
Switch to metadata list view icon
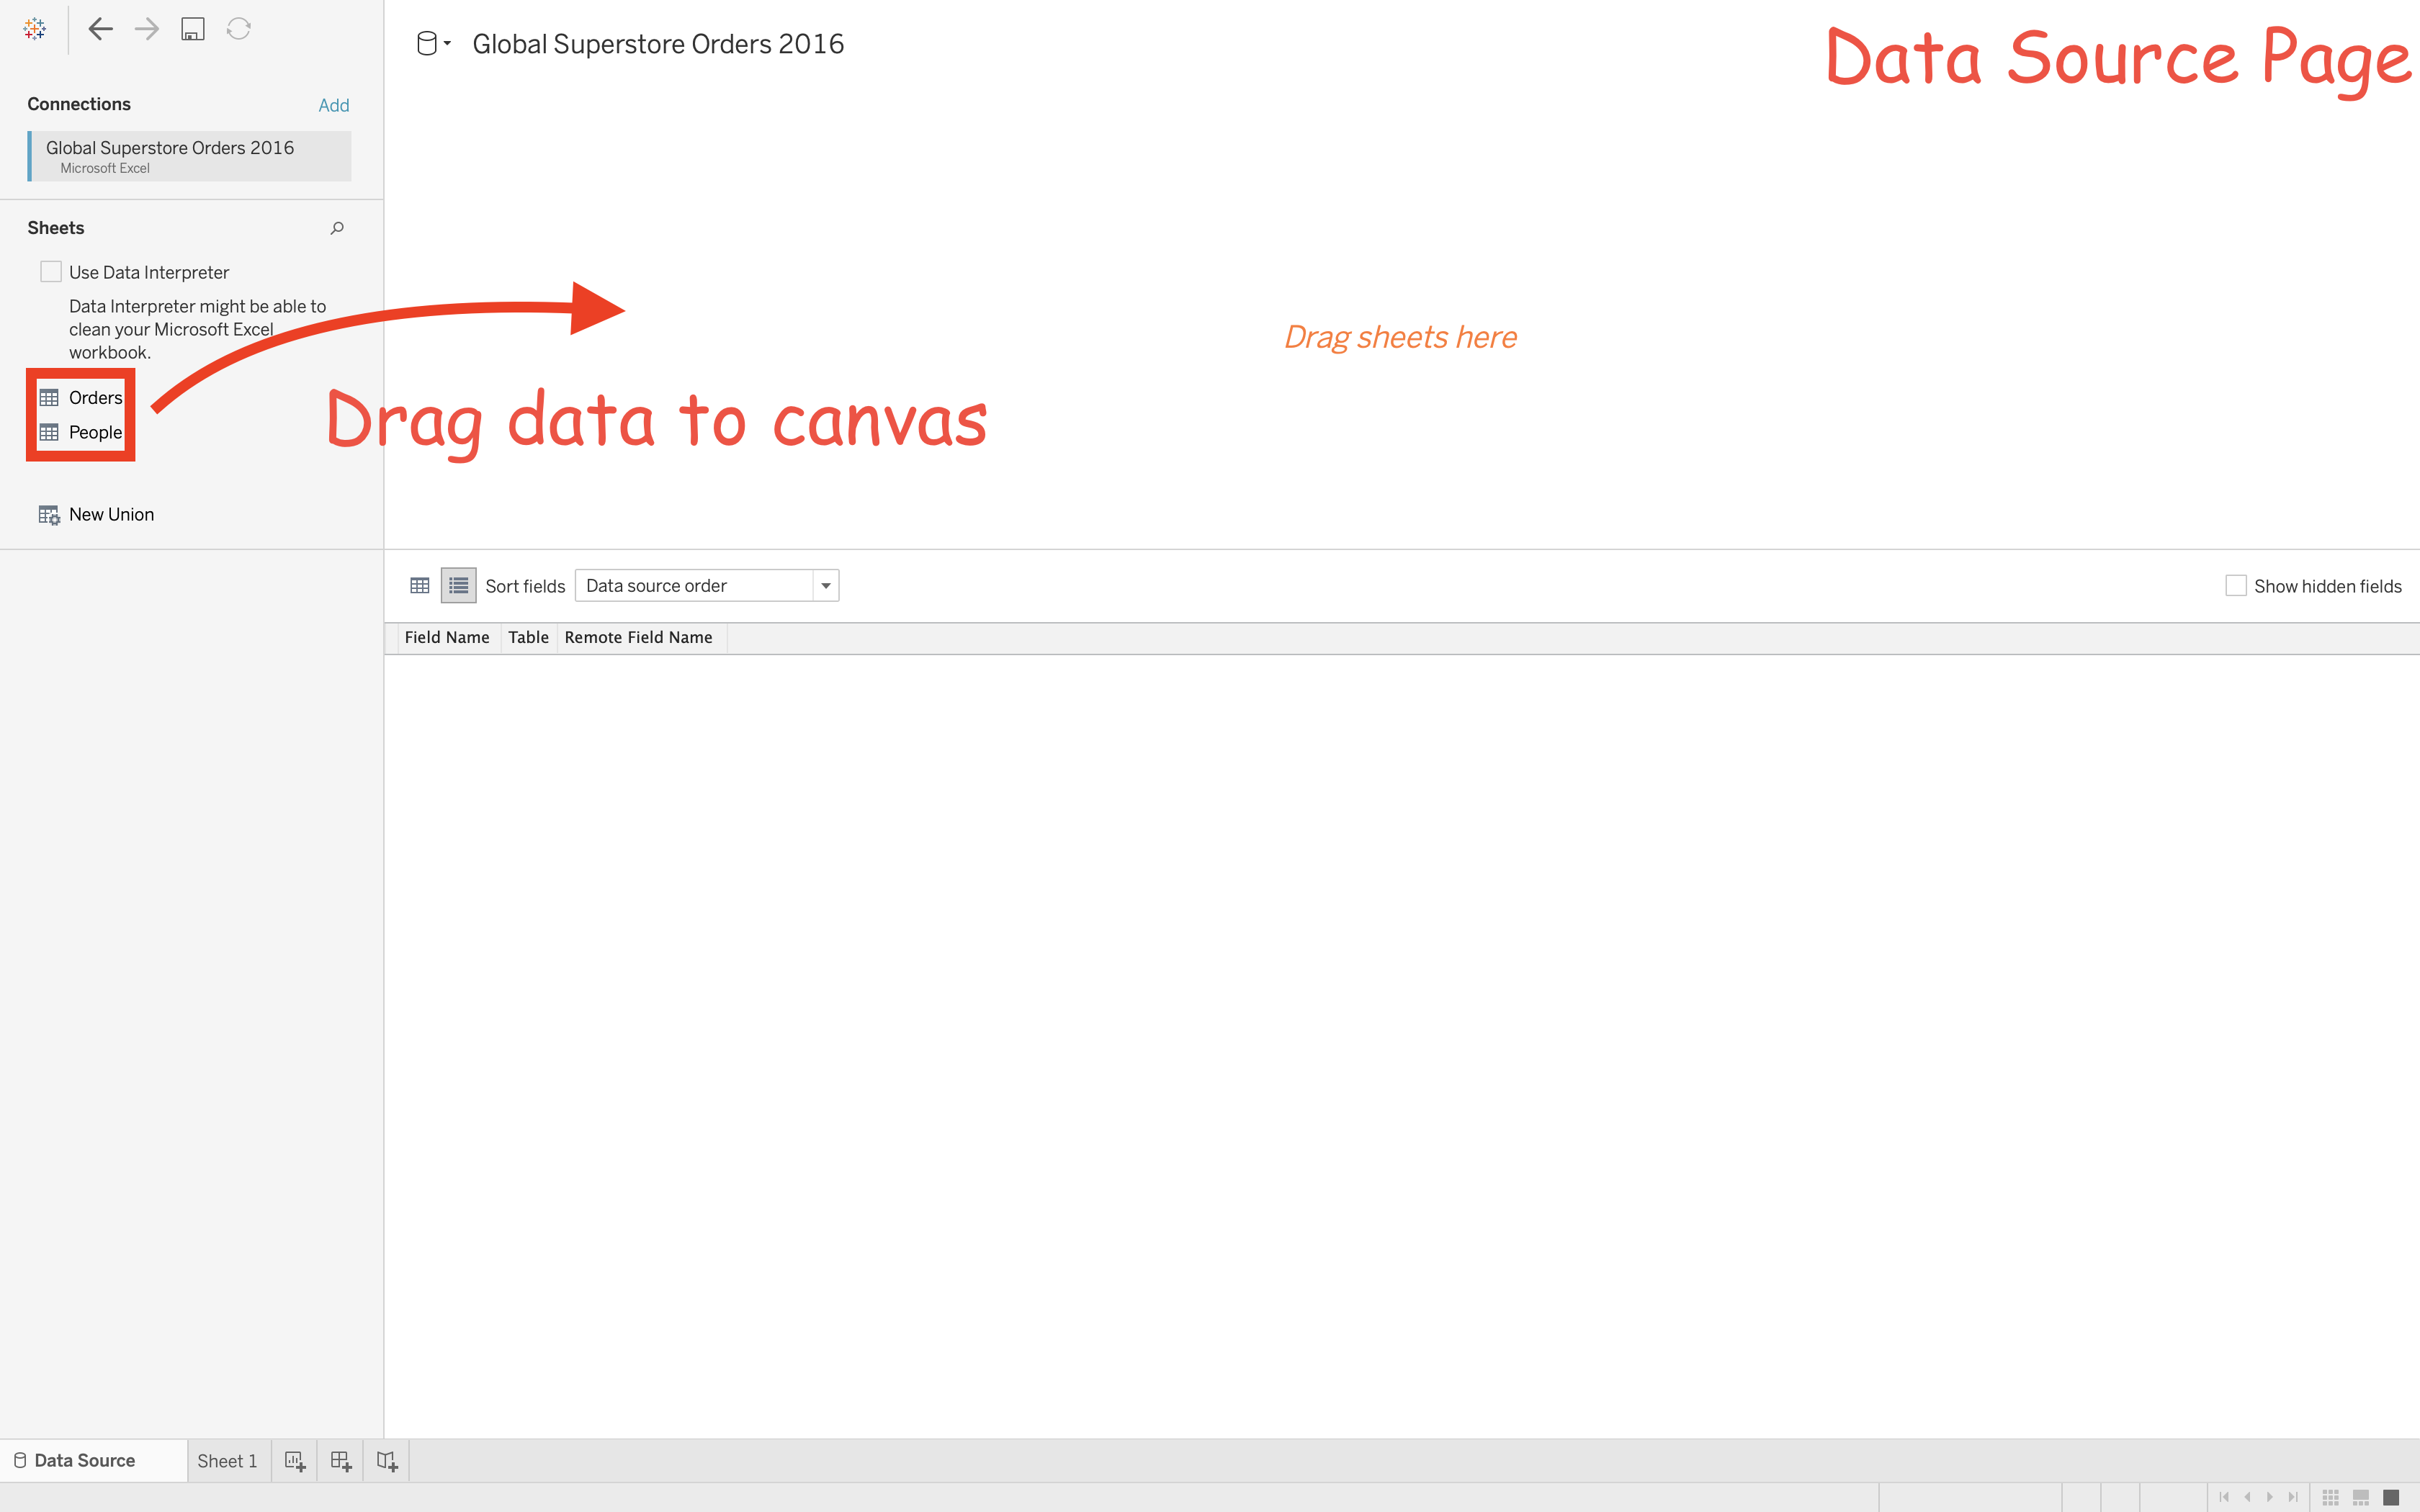(x=458, y=586)
